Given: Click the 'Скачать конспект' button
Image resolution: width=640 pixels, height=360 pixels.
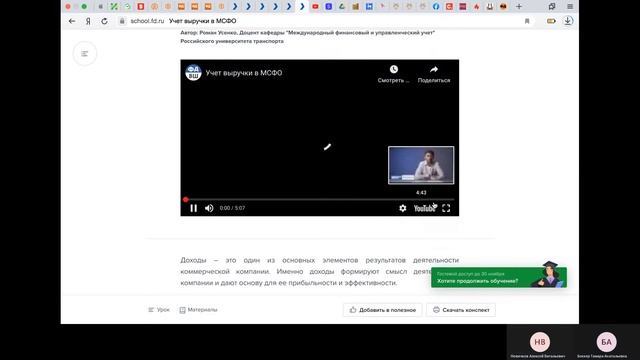Looking at the screenshot, I should 461,310.
